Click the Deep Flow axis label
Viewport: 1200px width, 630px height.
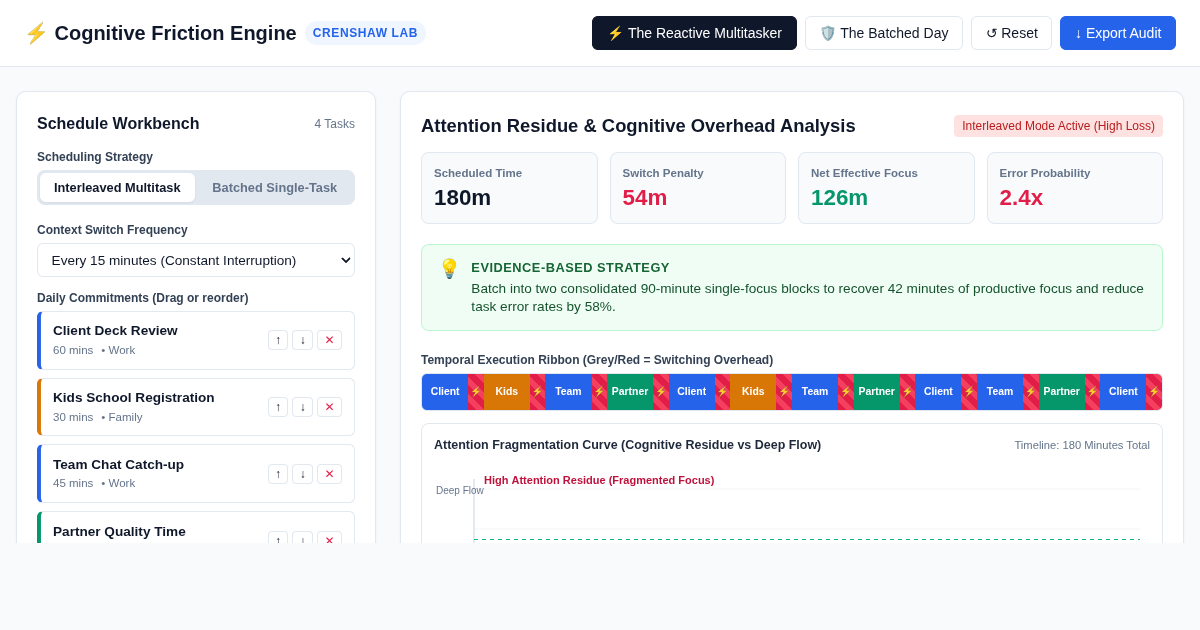point(459,490)
